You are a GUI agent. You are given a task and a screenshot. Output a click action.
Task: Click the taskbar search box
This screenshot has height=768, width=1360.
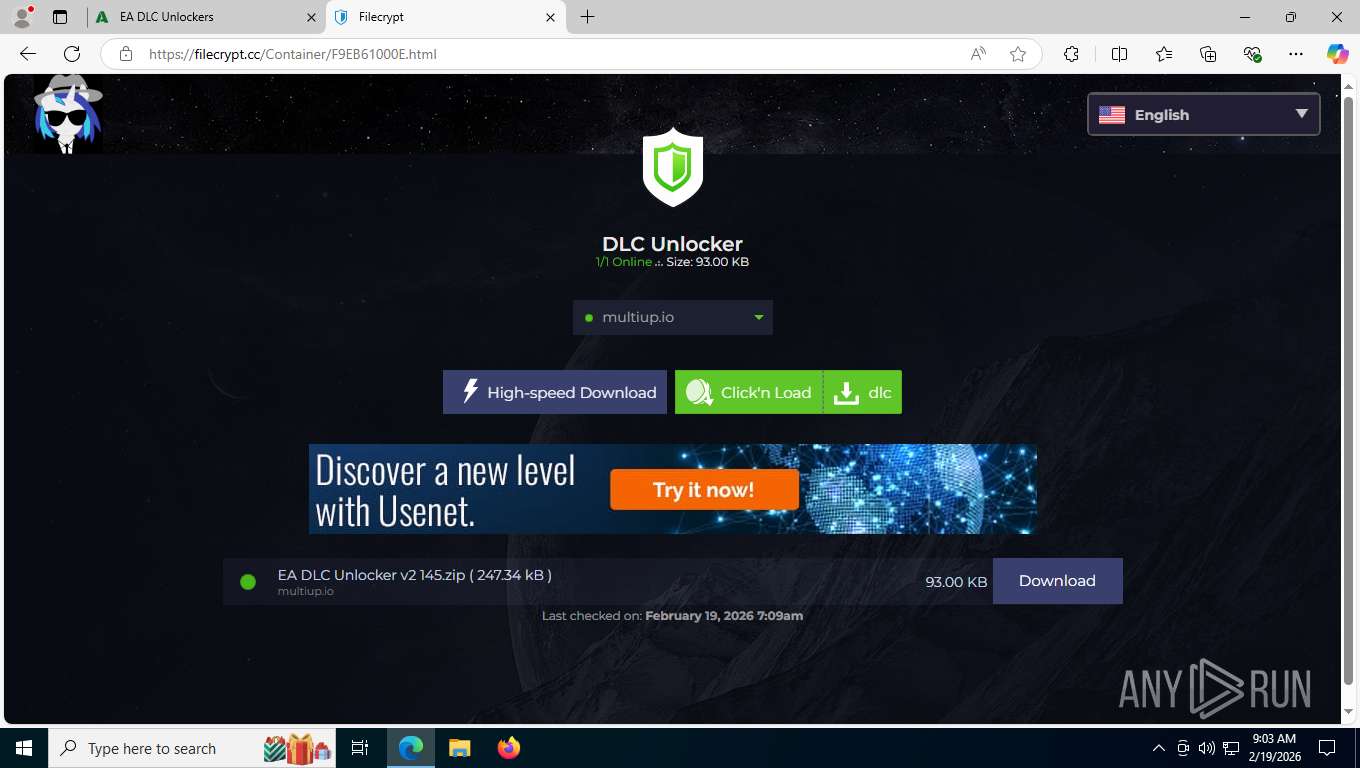click(194, 748)
